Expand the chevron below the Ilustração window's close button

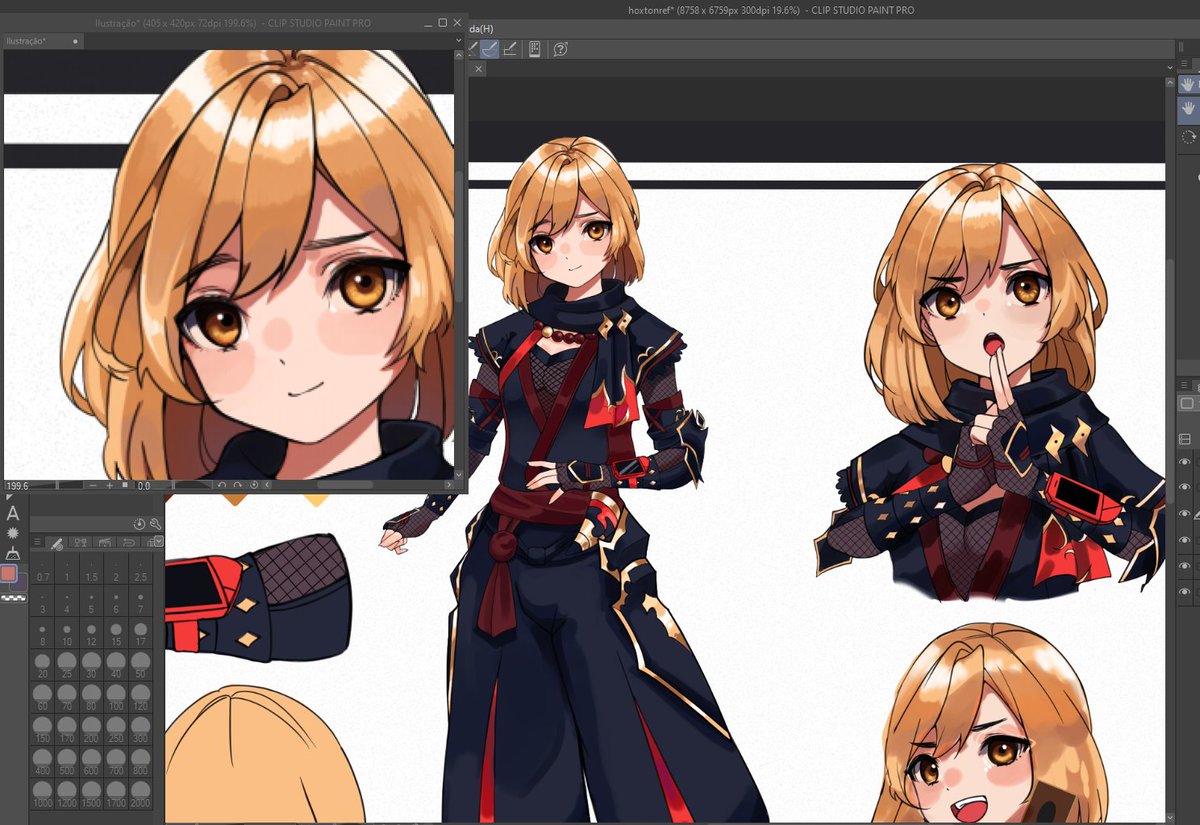(459, 40)
